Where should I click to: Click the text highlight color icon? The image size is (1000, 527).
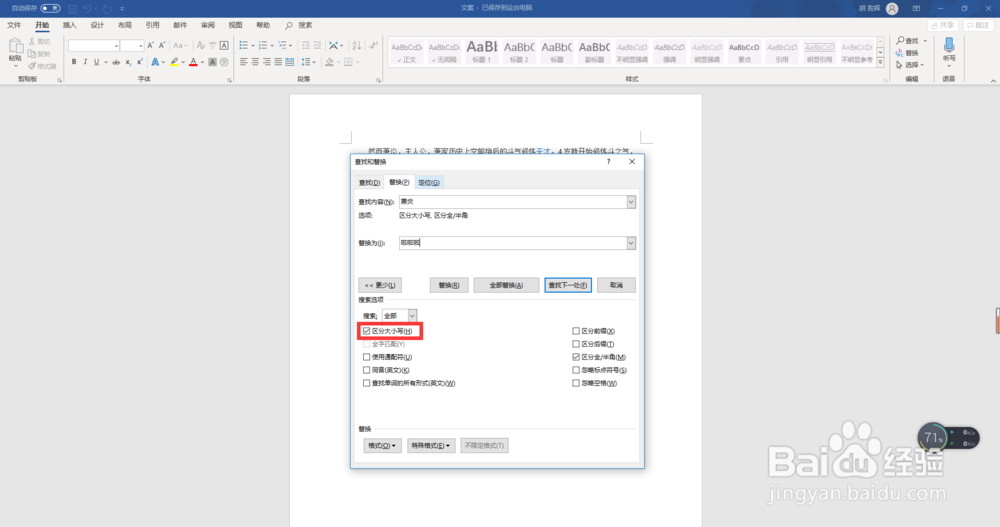pyautogui.click(x=173, y=62)
